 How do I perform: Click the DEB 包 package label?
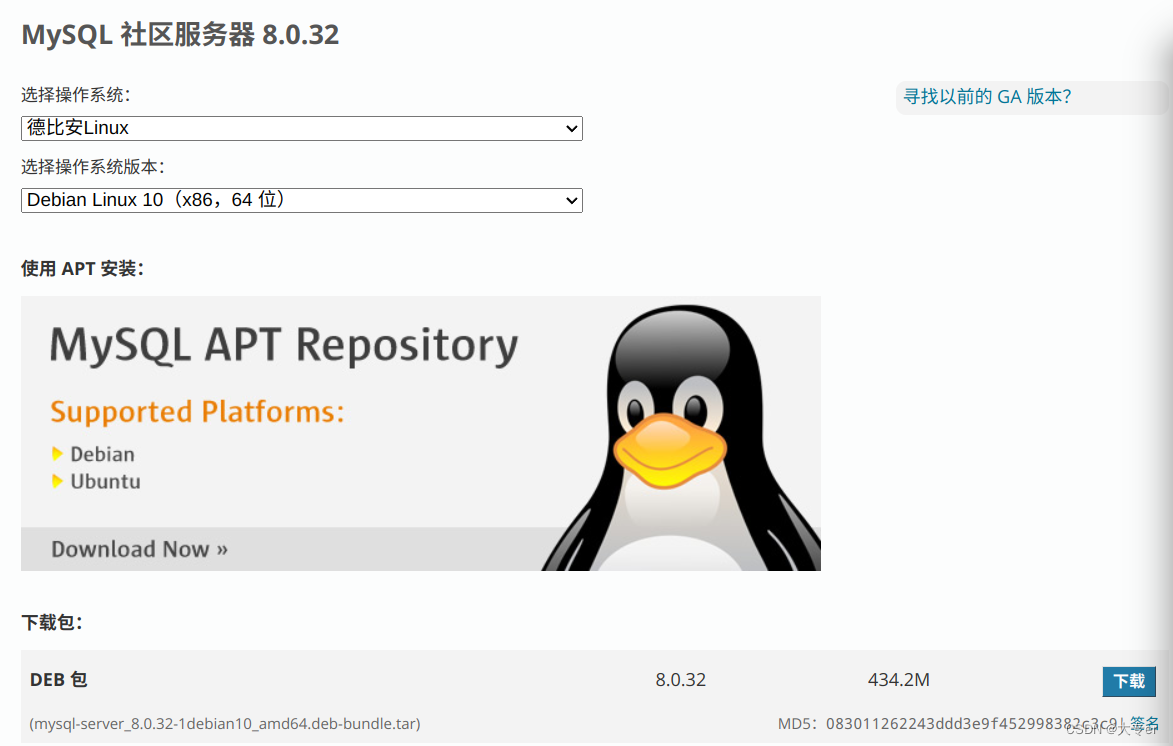point(58,679)
